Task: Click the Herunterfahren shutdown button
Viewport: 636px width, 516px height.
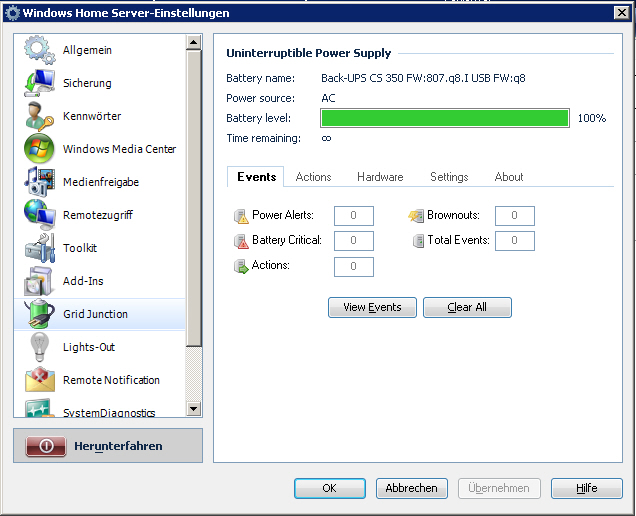Action: tap(108, 446)
